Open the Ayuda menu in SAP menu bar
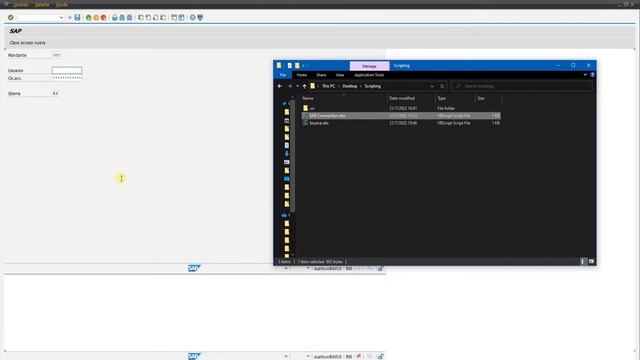The image size is (640, 360). 62,4
